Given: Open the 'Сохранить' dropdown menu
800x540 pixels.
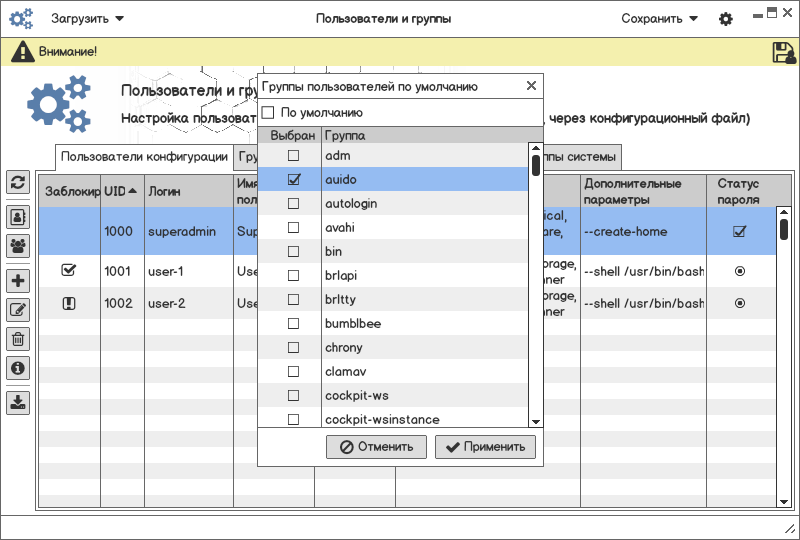Looking at the screenshot, I should [659, 19].
